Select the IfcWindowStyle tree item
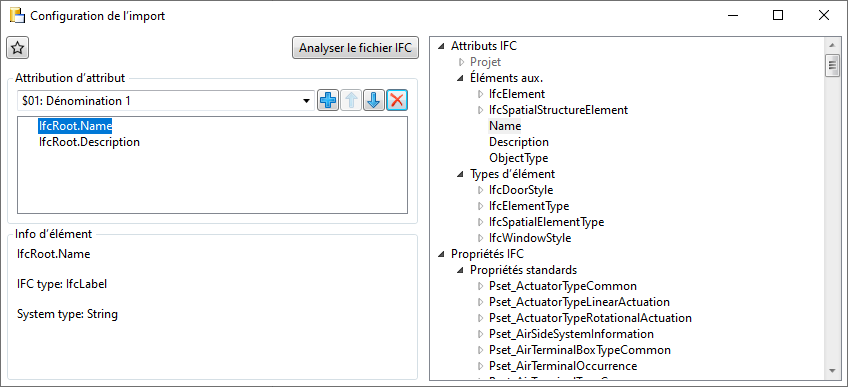This screenshot has height=387, width=848. 529,238
